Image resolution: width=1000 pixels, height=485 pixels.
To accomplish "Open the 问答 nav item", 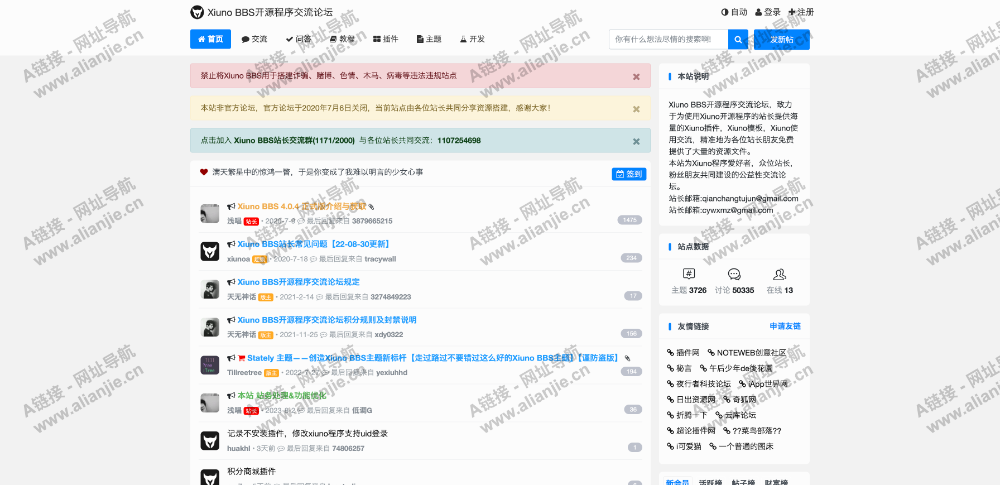I will 298,39.
